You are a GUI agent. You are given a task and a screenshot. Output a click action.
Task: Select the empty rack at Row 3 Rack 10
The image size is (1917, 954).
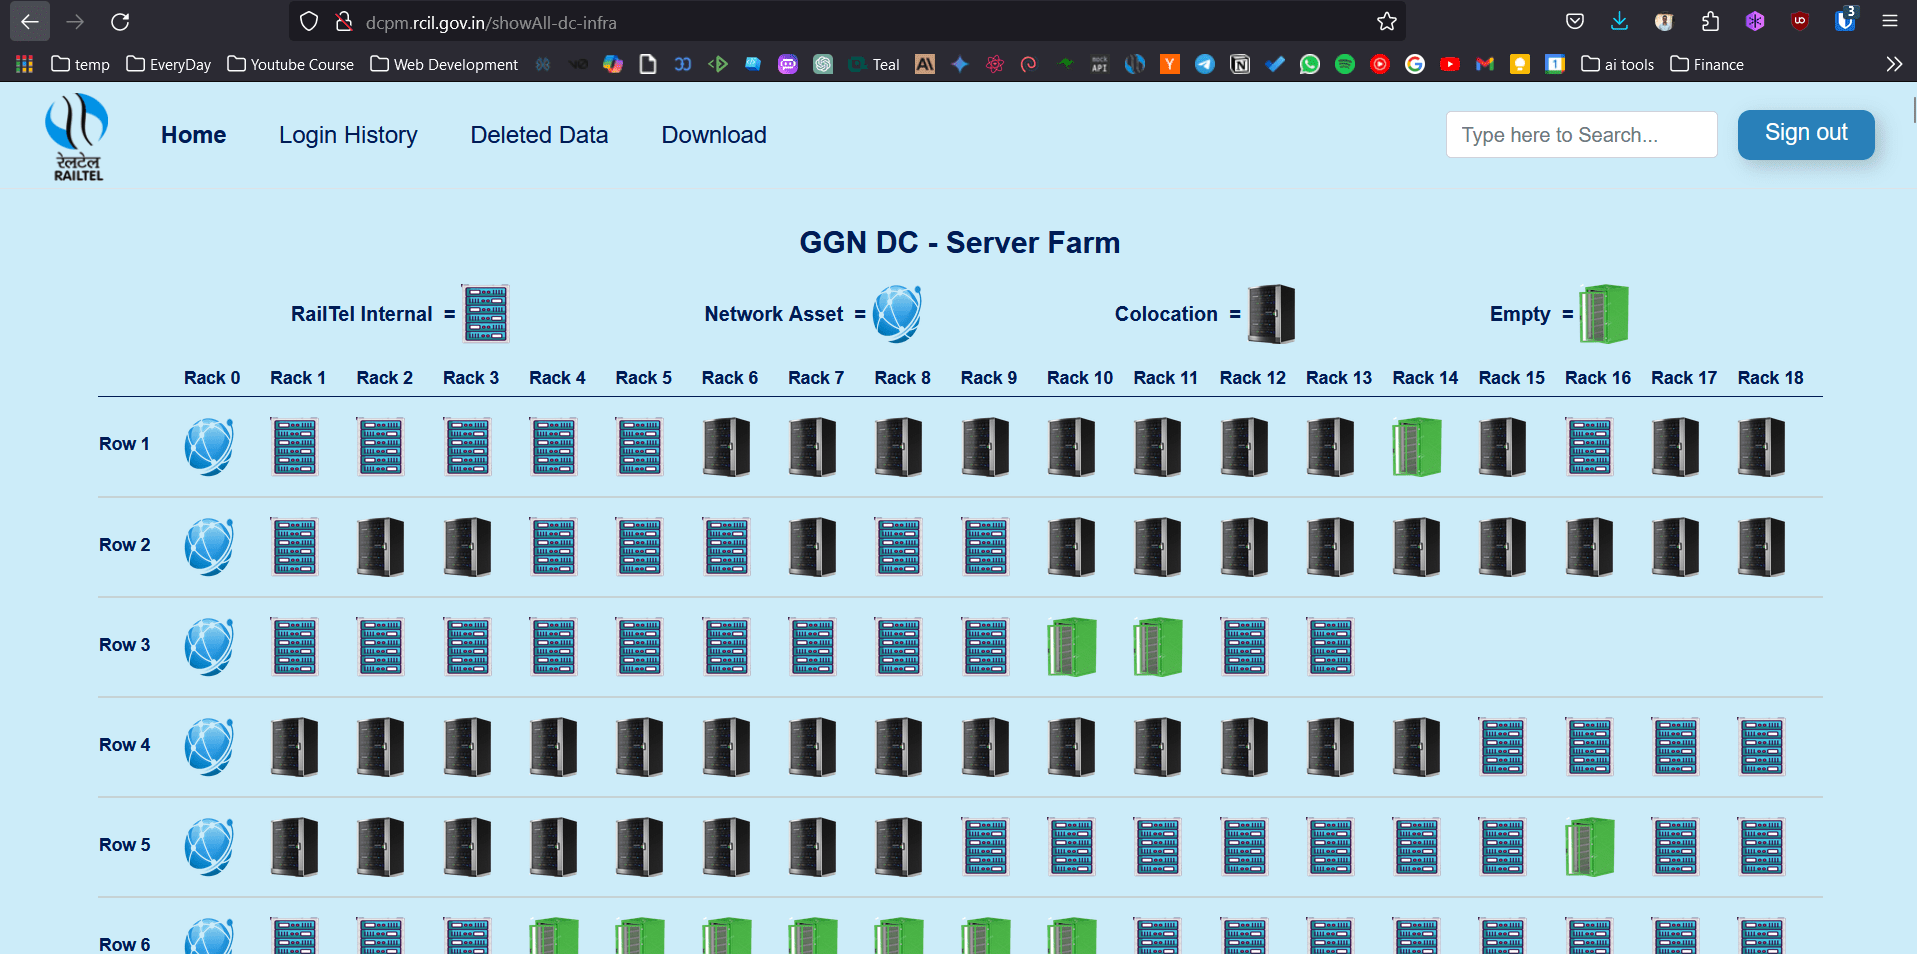(1071, 646)
